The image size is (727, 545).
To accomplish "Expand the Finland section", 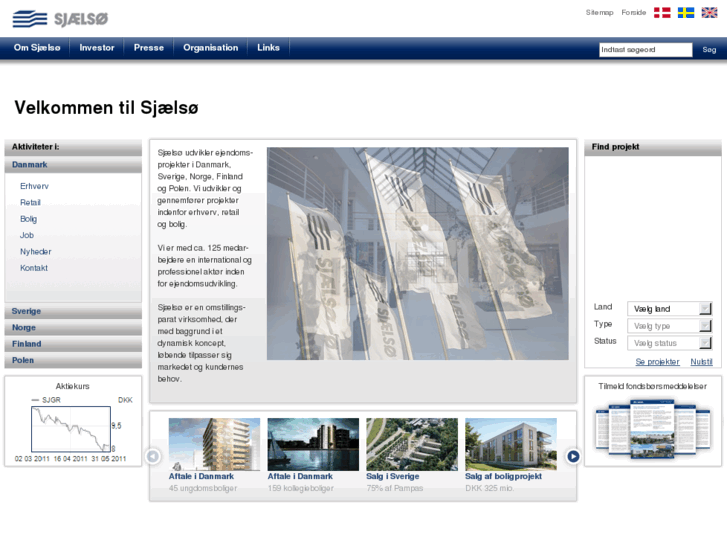I will [x=73, y=344].
